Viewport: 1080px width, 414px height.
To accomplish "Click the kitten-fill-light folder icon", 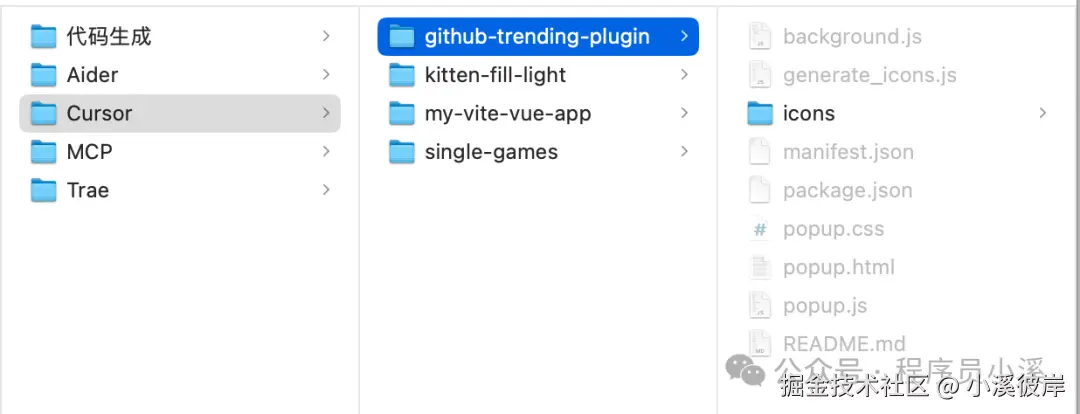I will (401, 75).
